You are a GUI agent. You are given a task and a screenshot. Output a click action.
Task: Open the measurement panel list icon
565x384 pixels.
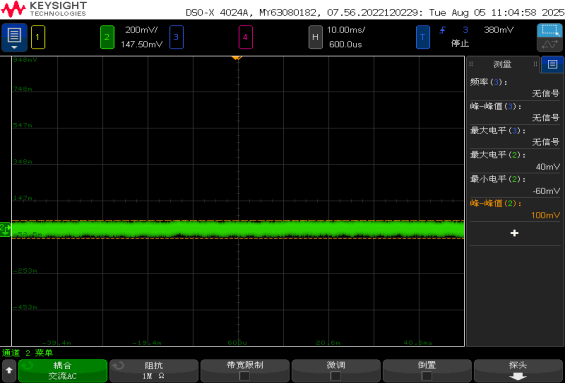point(552,64)
